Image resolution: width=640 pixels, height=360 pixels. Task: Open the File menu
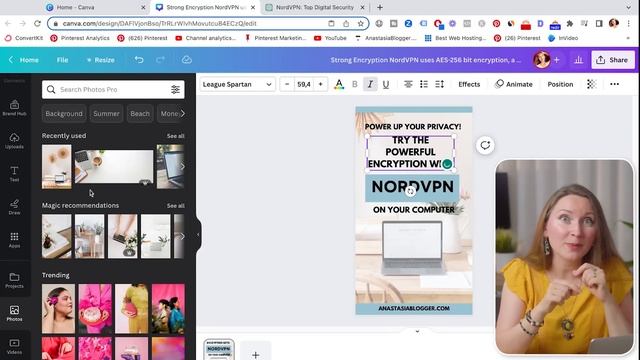62,60
